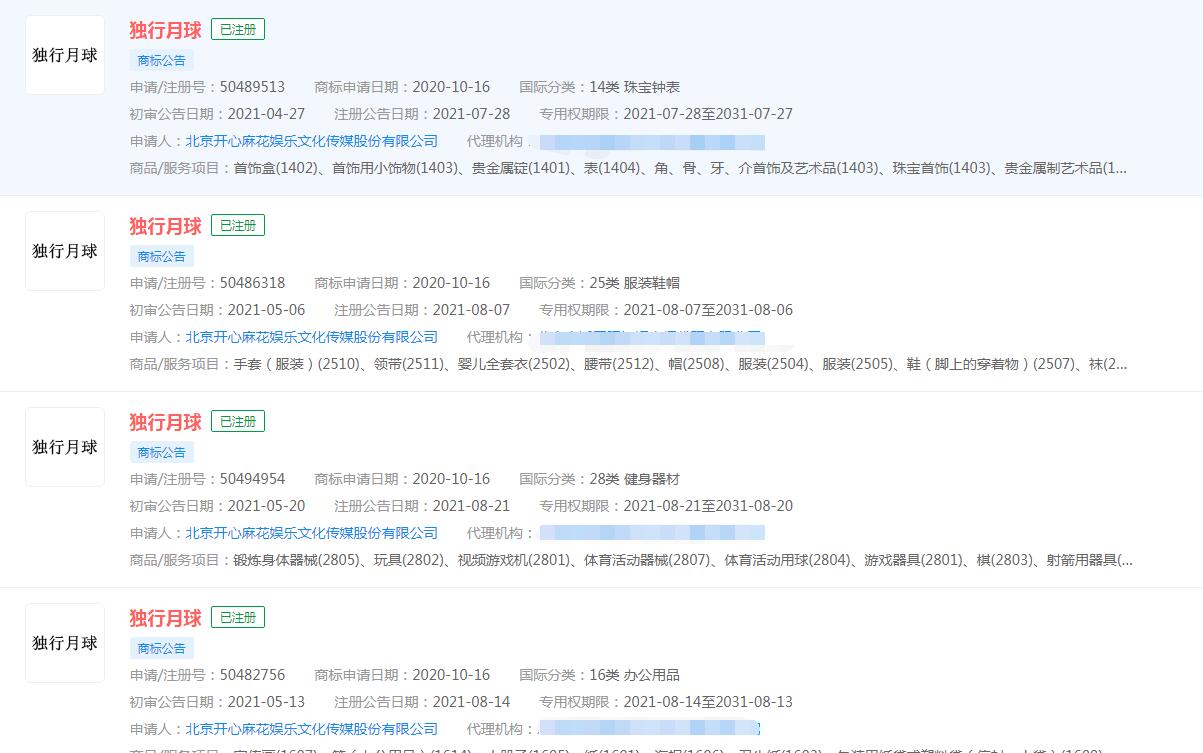Screen dimensions: 1203x753
Task: Click the blurred agency name in 50486318 entry
Action: point(650,338)
